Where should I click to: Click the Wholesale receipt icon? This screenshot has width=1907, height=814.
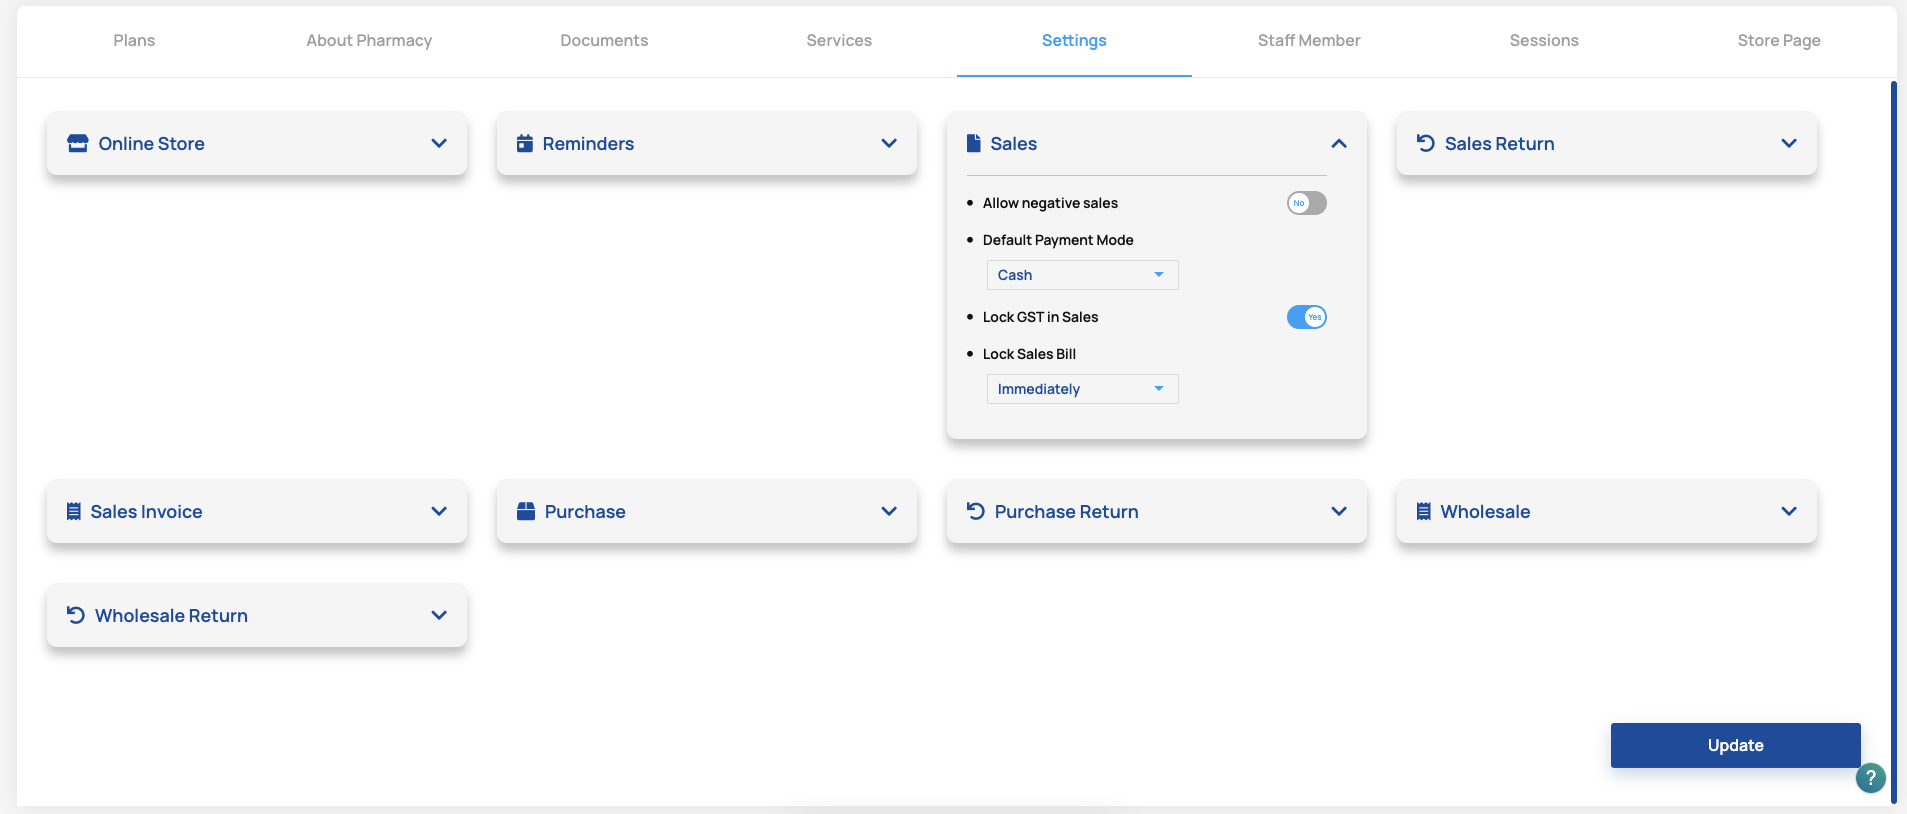1423,512
